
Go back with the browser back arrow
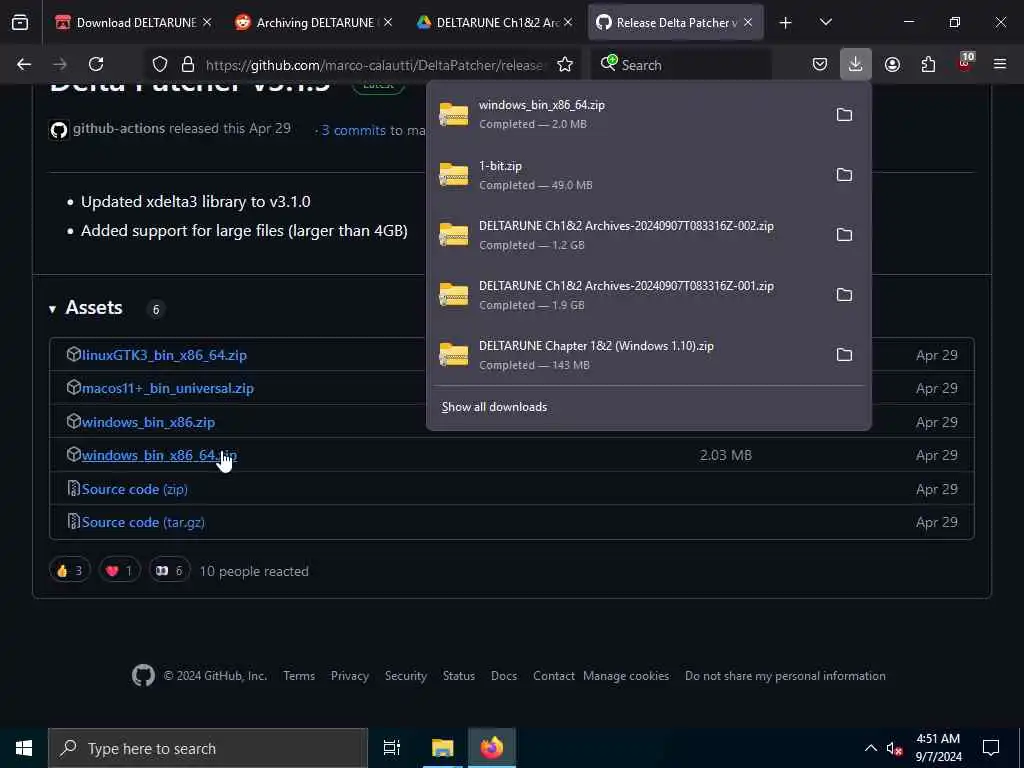(x=24, y=65)
